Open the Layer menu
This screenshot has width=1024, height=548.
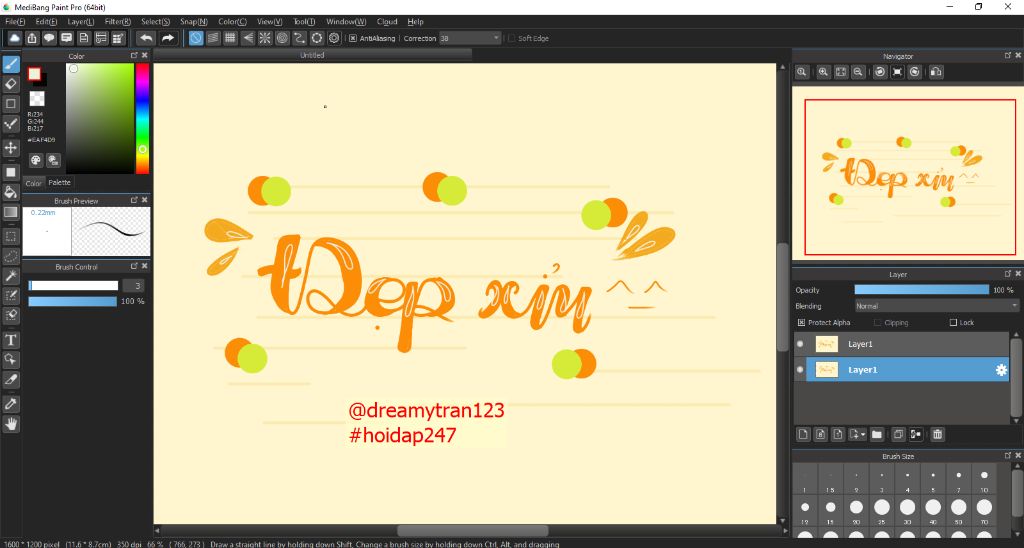click(81, 22)
